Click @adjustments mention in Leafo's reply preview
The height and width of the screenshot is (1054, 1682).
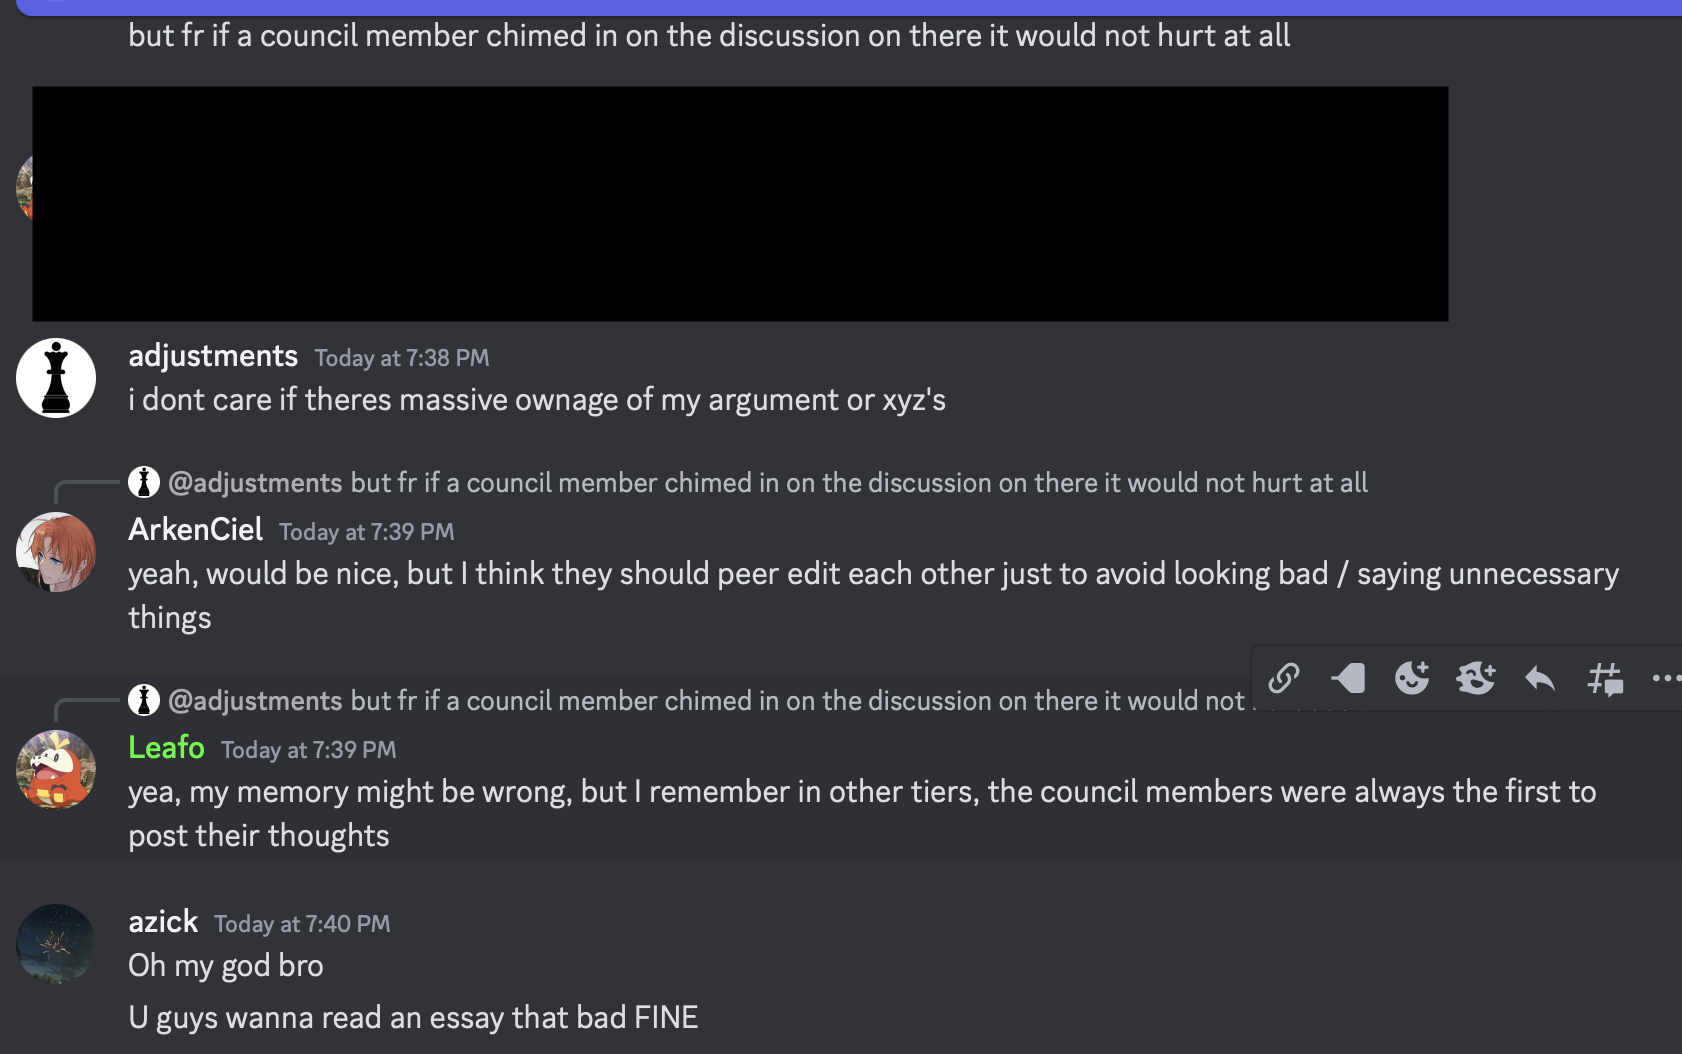pos(255,701)
